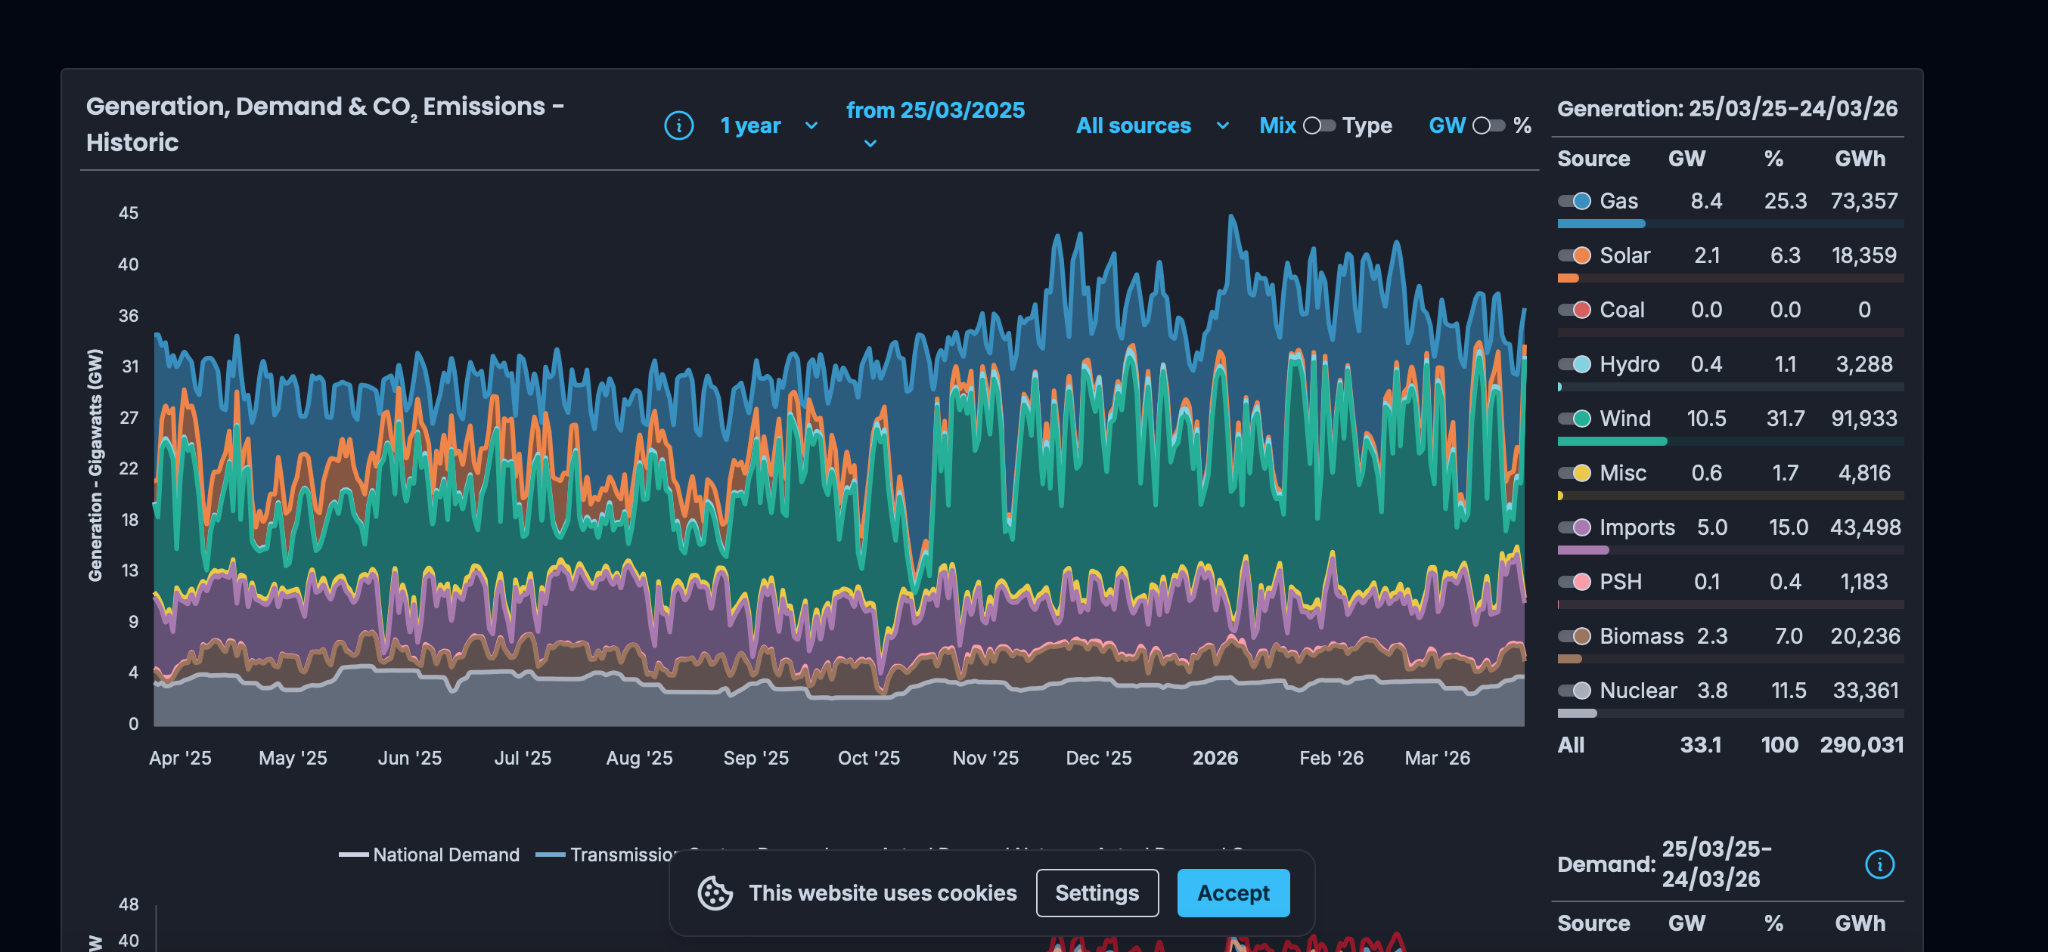The width and height of the screenshot is (2048, 952).
Task: Switch the GW/% units toggle
Action: pyautogui.click(x=1488, y=126)
